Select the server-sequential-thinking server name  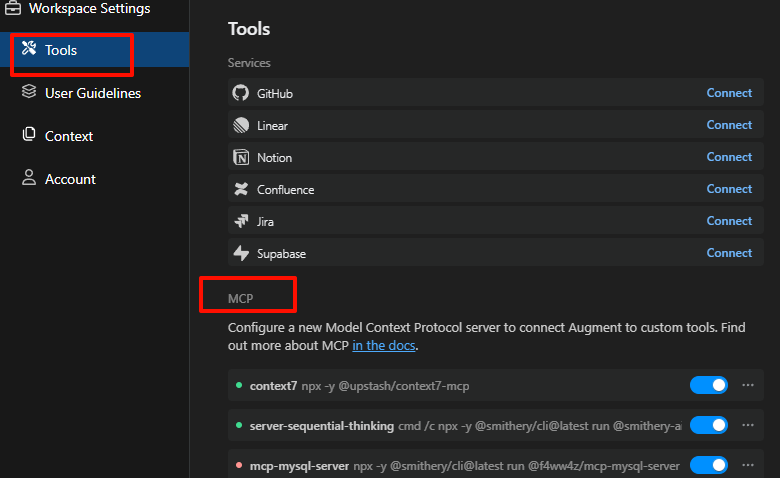322,426
